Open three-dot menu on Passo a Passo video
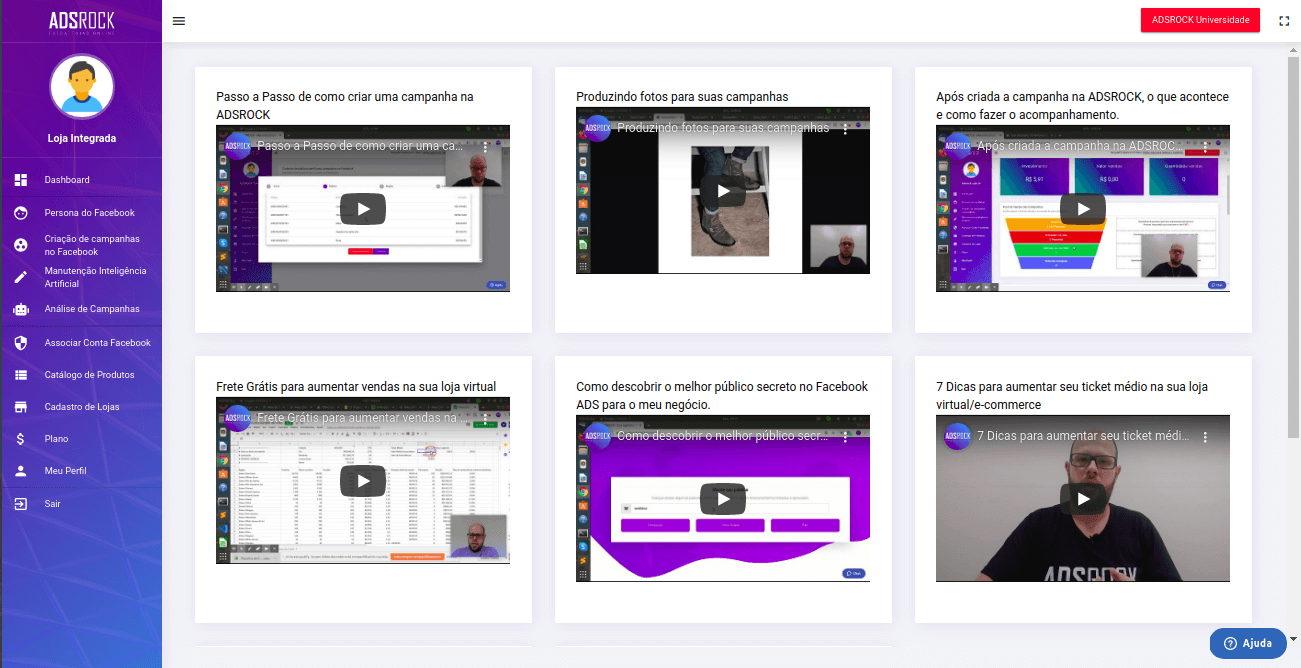Screen dimensions: 1301x668 point(485,147)
